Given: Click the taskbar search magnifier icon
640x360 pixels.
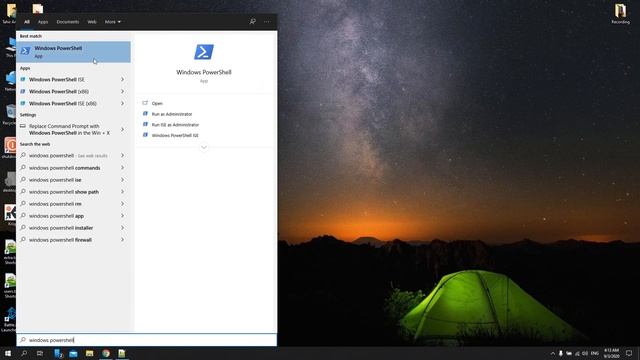Looking at the screenshot, I should [24, 353].
